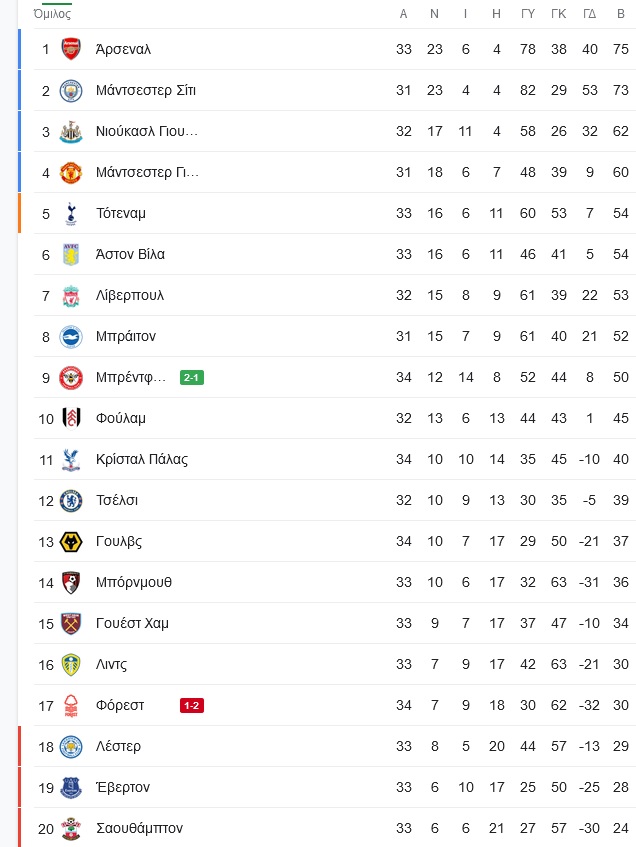Click the Liverpool crest icon
This screenshot has height=847, width=636.
(71, 295)
